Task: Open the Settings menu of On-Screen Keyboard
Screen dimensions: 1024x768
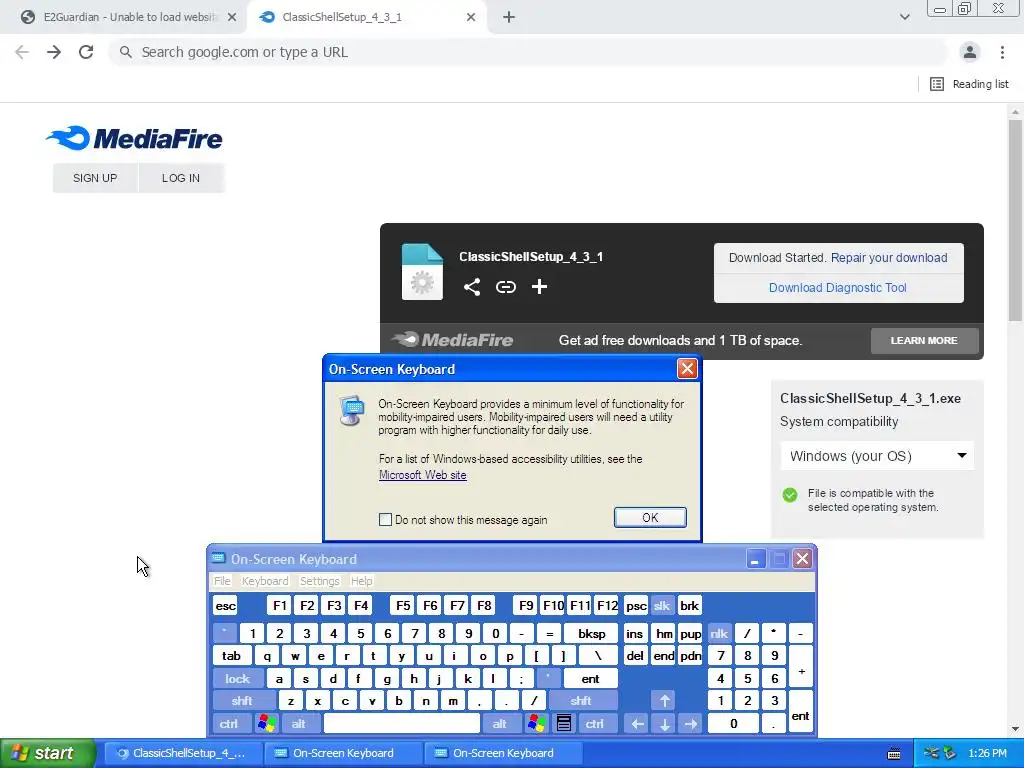Action: pos(319,581)
